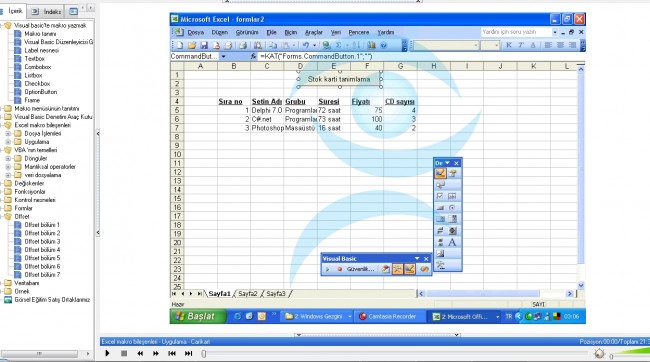Save workbook with the diskette icon
650x362 pixels.
coord(204,45)
